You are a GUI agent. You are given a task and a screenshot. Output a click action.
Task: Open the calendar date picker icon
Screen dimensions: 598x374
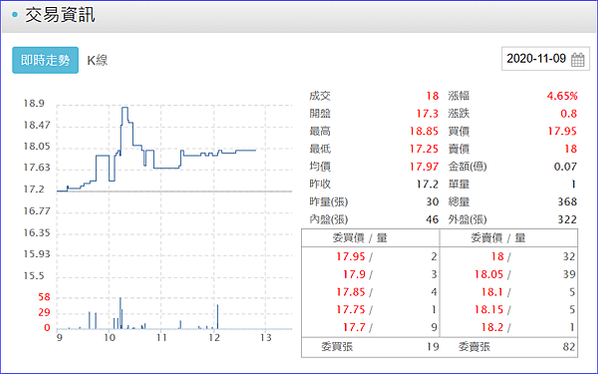coord(577,59)
